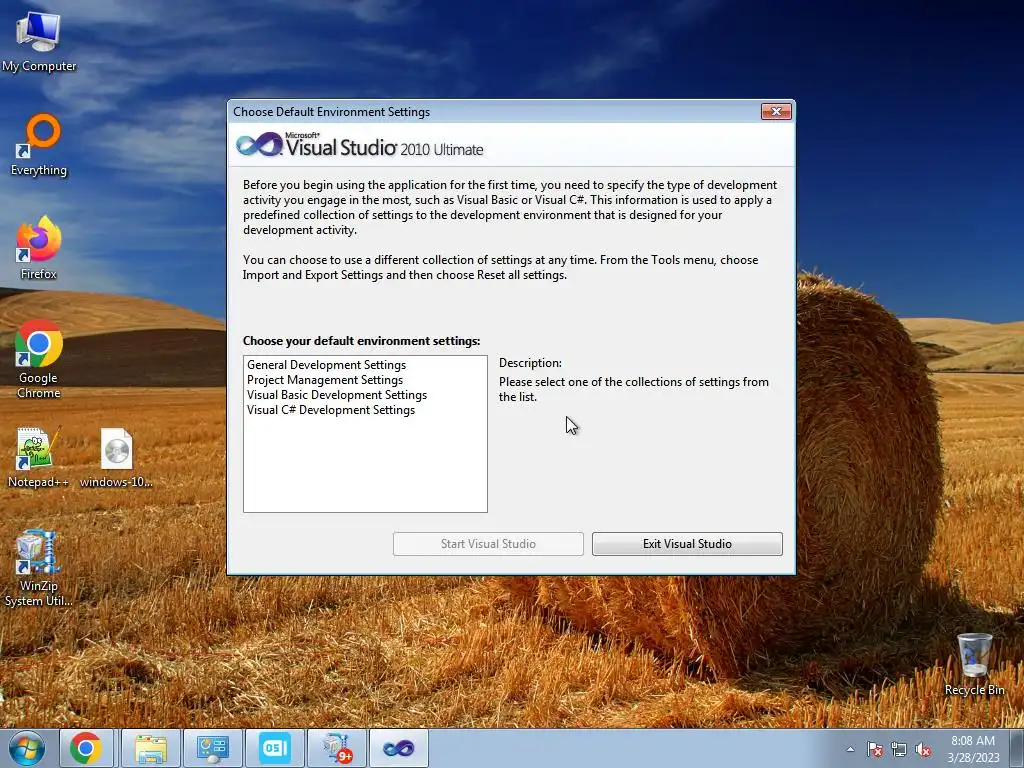Click the muted volume tray icon
1024x768 pixels.
coord(923,750)
